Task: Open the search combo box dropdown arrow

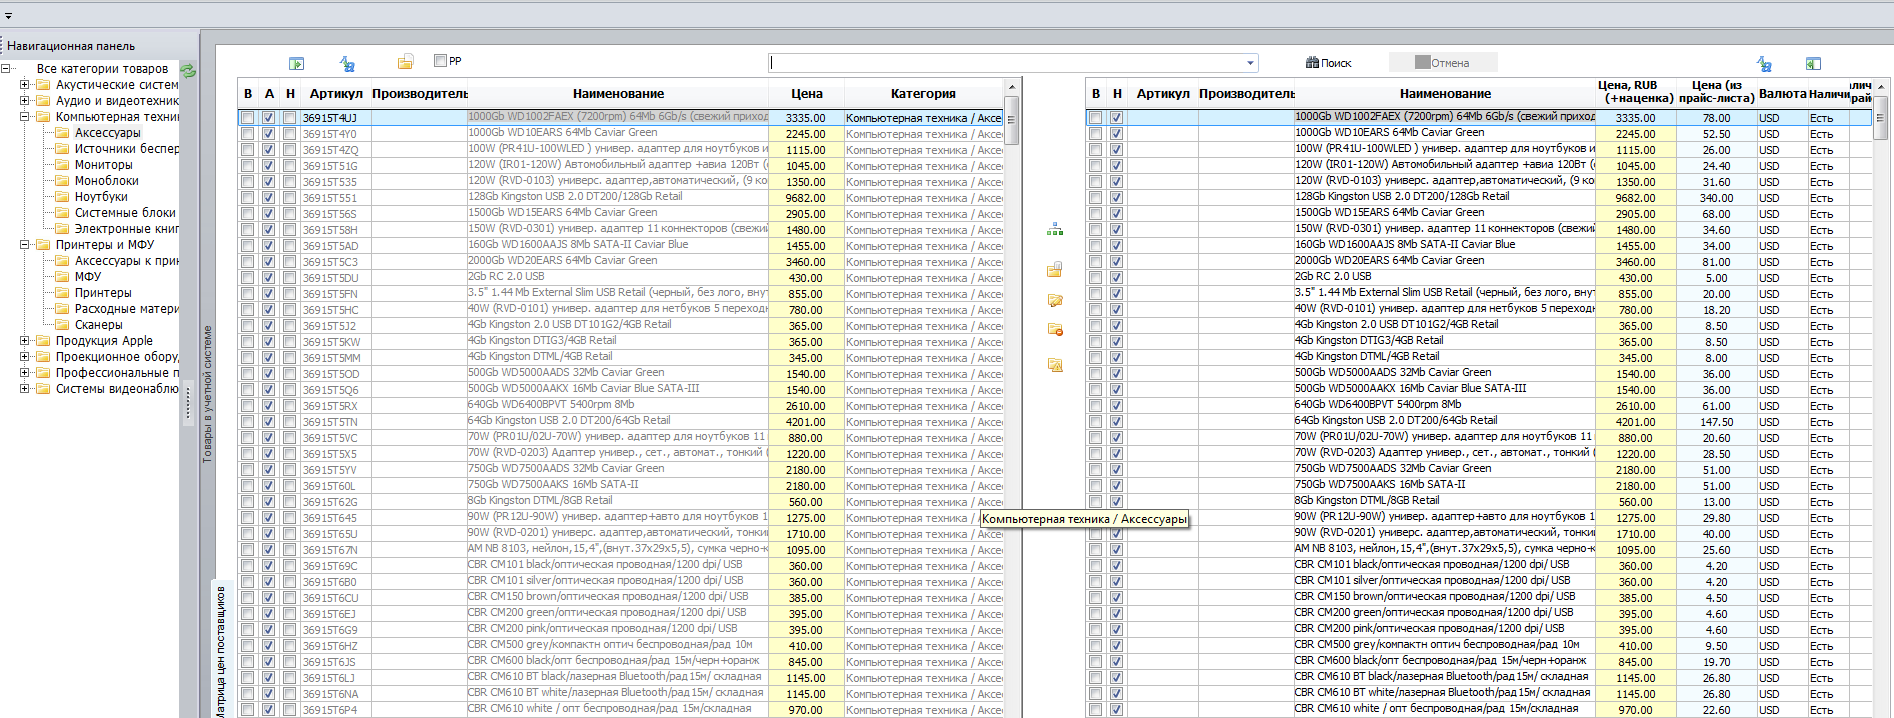Action: tap(1250, 63)
